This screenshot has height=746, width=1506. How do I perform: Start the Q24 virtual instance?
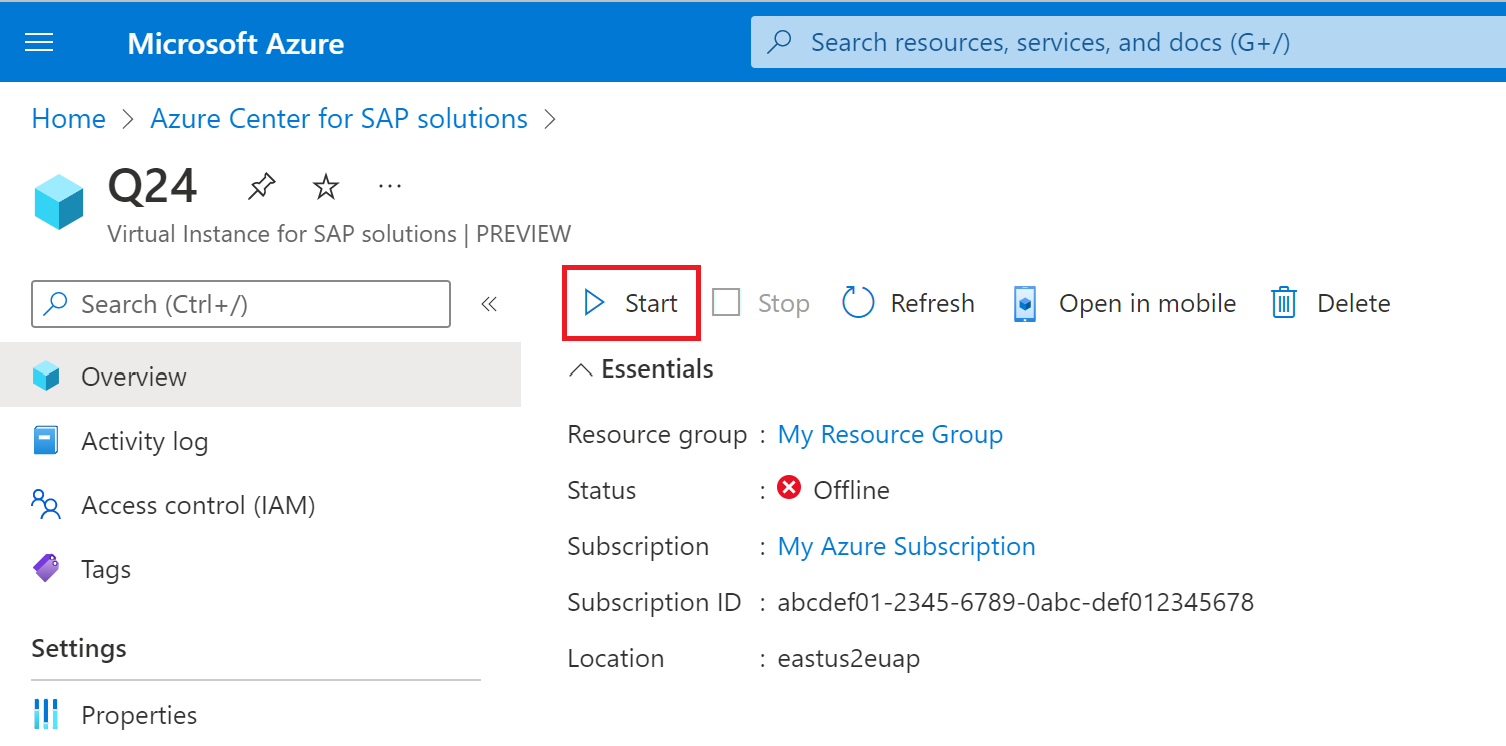(631, 303)
